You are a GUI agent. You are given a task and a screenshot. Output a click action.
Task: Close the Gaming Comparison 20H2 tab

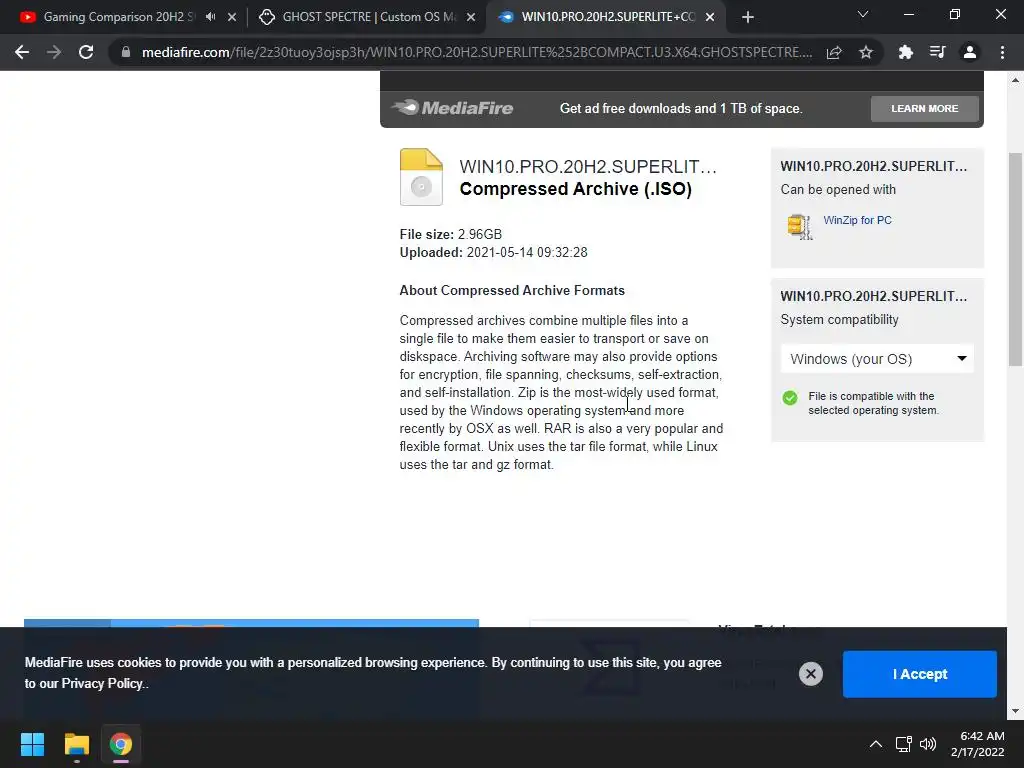coord(232,17)
